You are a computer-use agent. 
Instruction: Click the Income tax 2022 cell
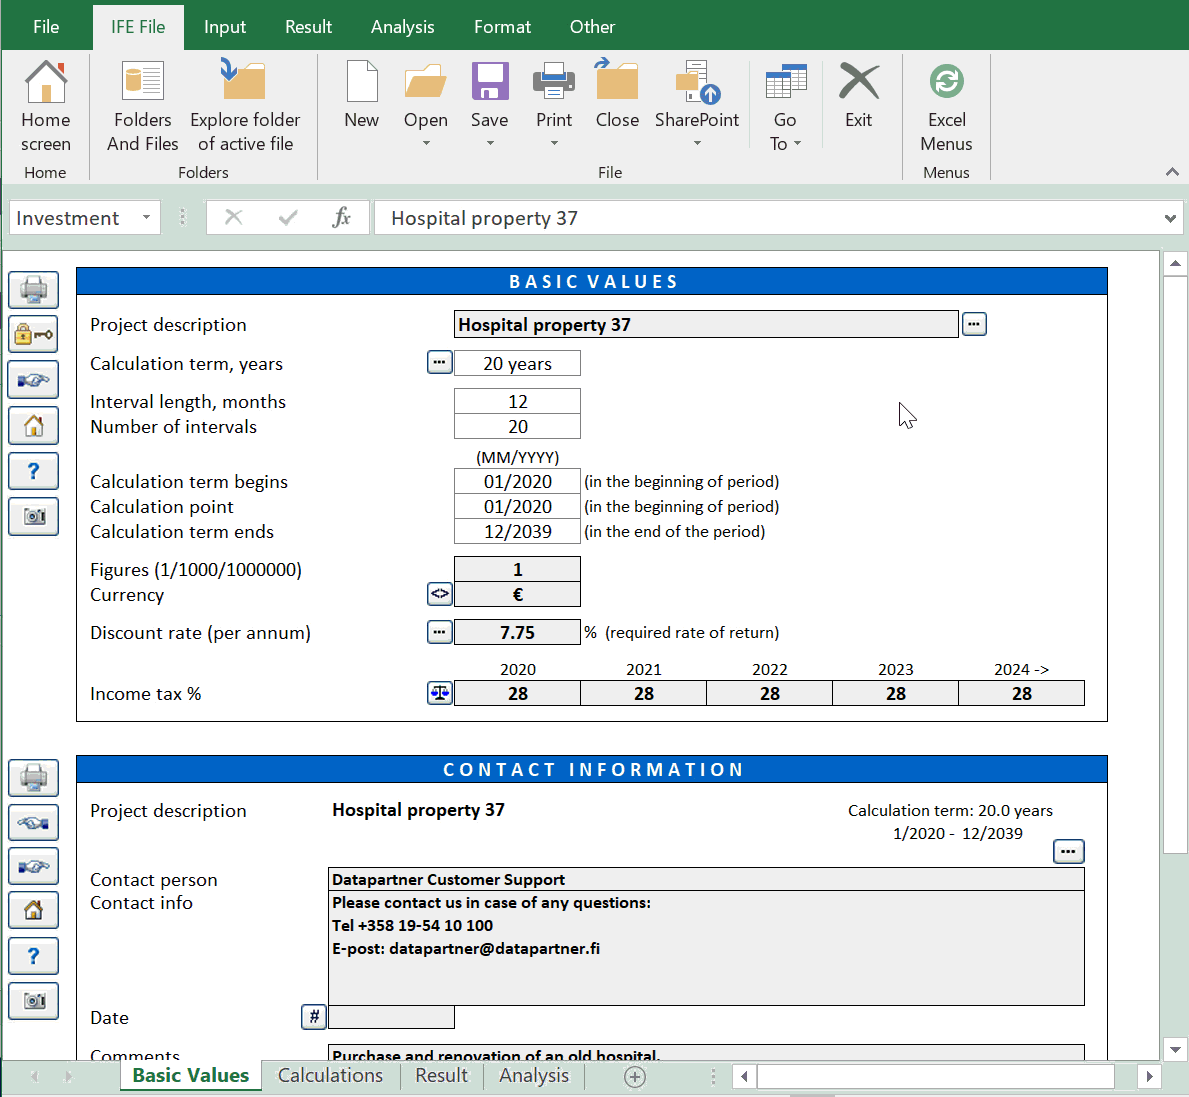tap(770, 693)
